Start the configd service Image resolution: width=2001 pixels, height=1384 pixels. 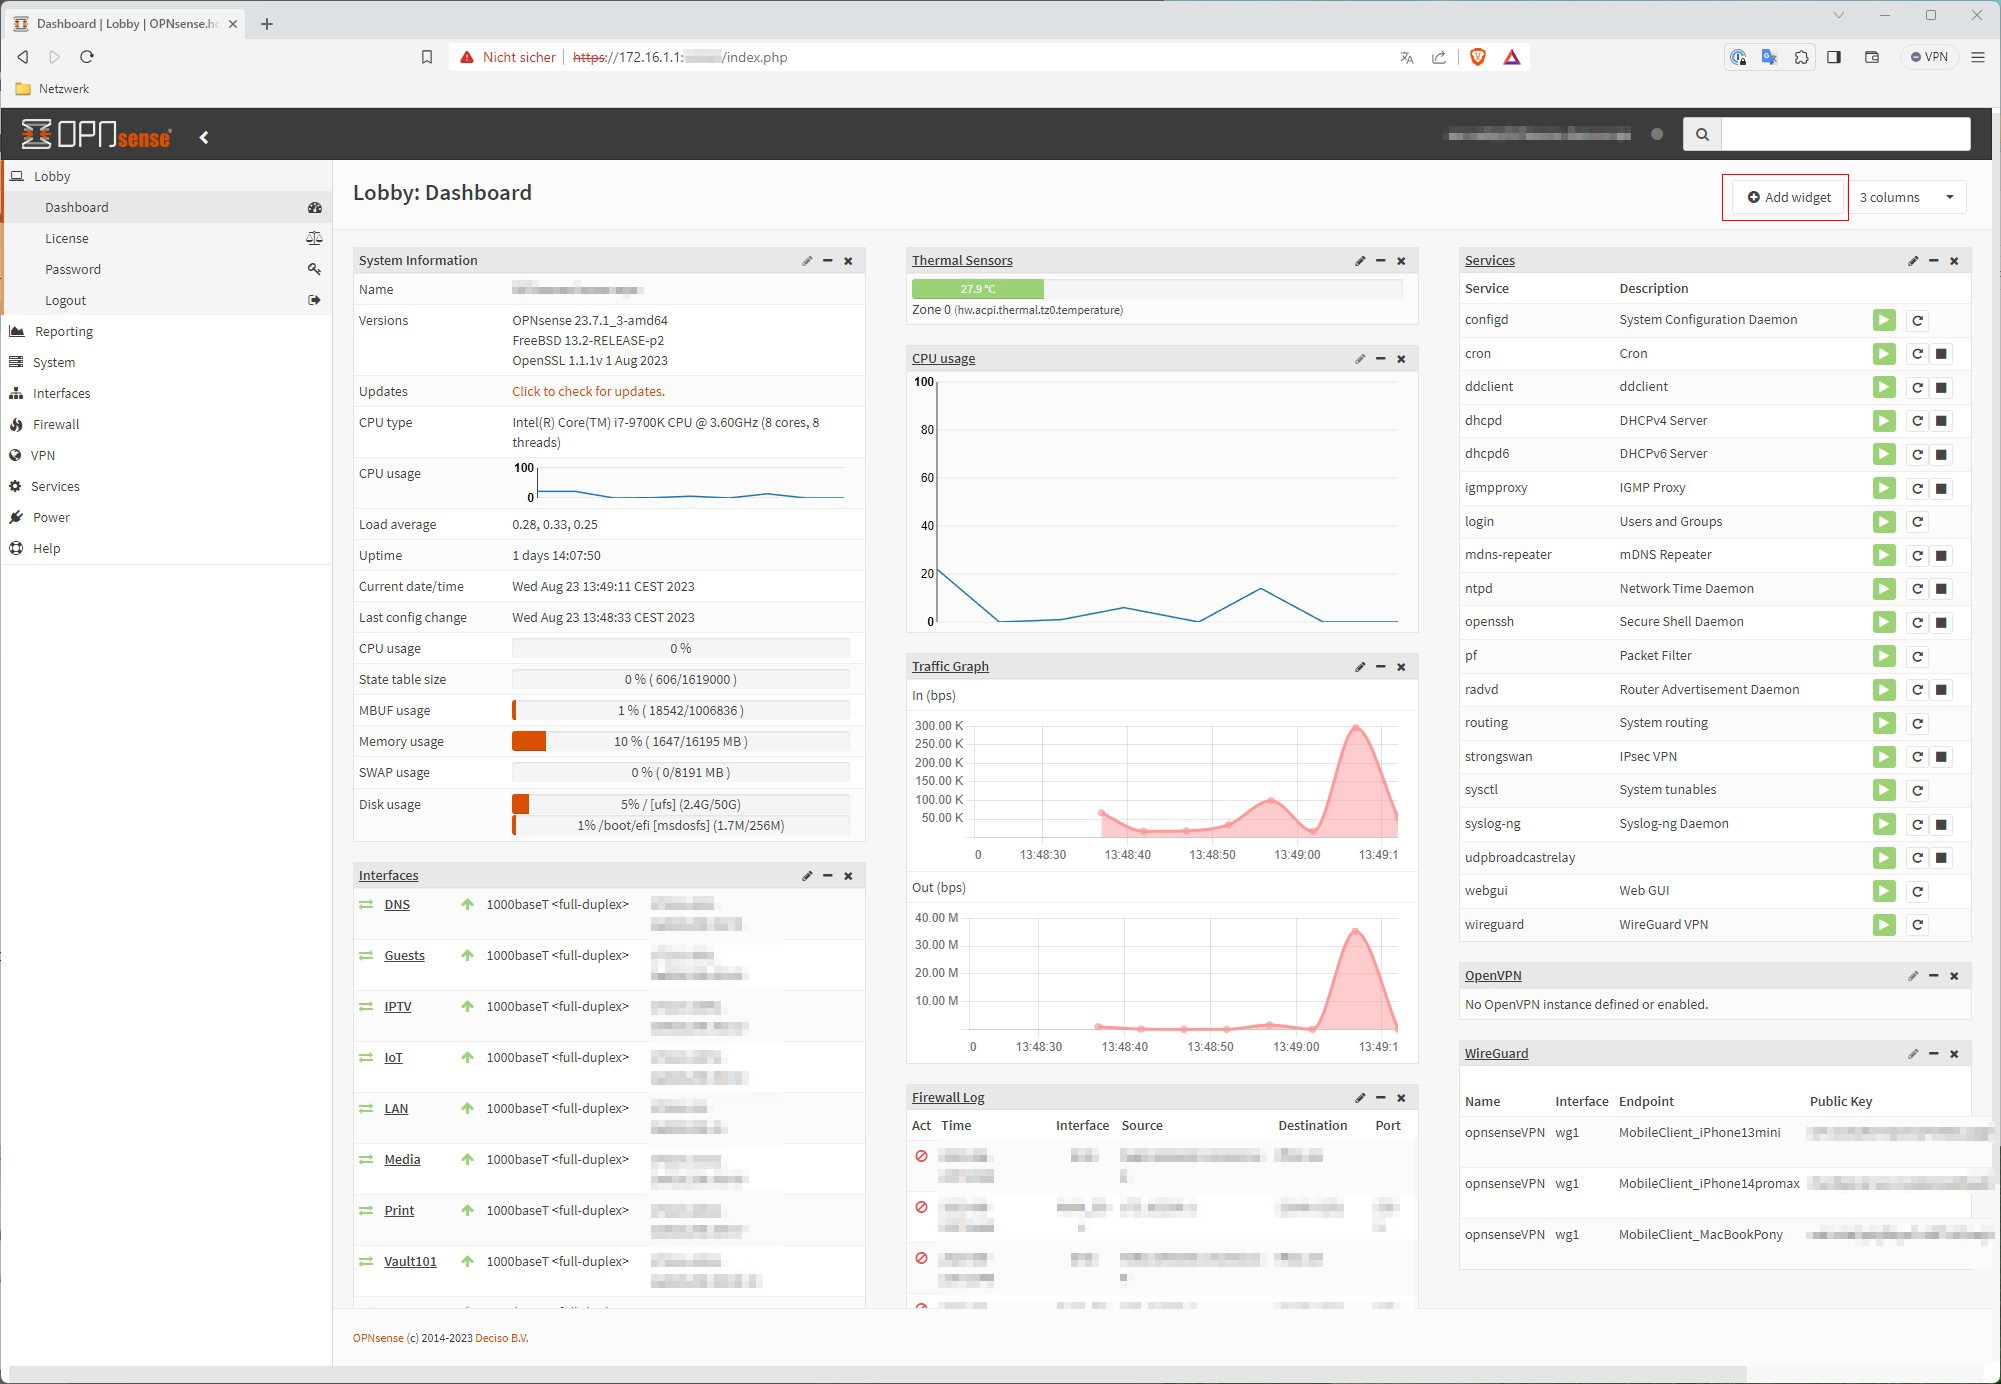click(1884, 320)
